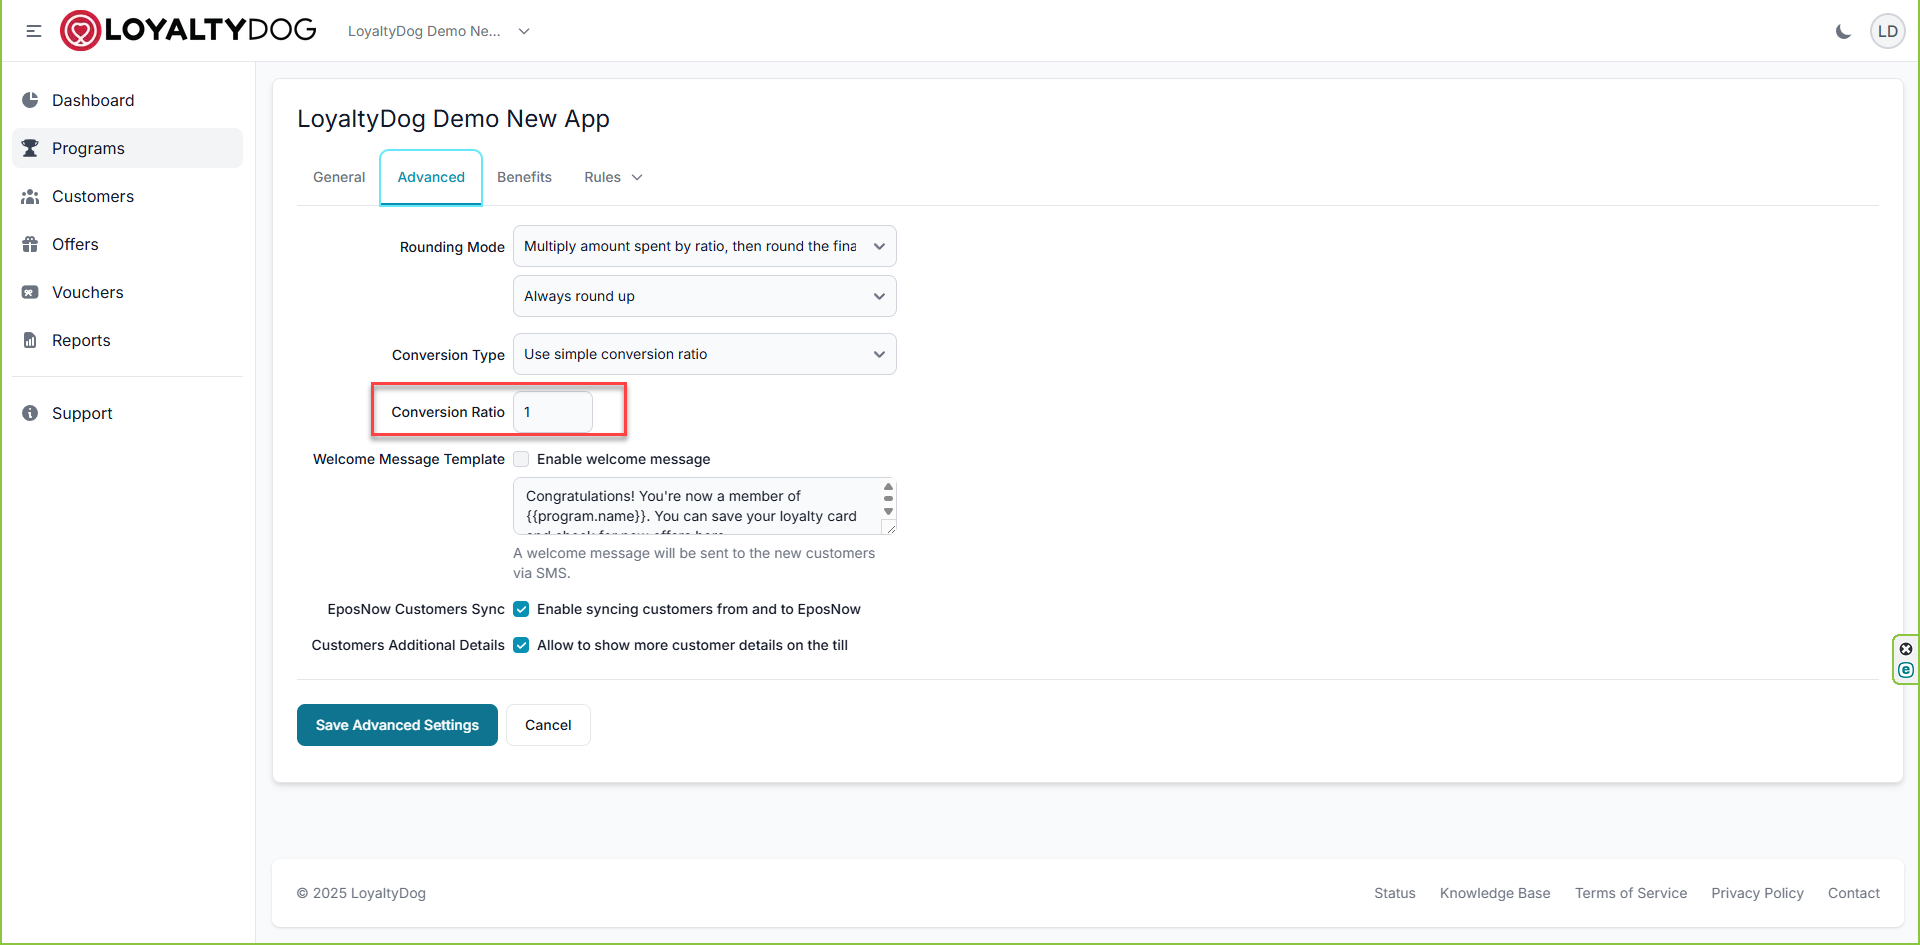Click the green e widget icon
This screenshot has height=945, width=1920.
click(1906, 670)
